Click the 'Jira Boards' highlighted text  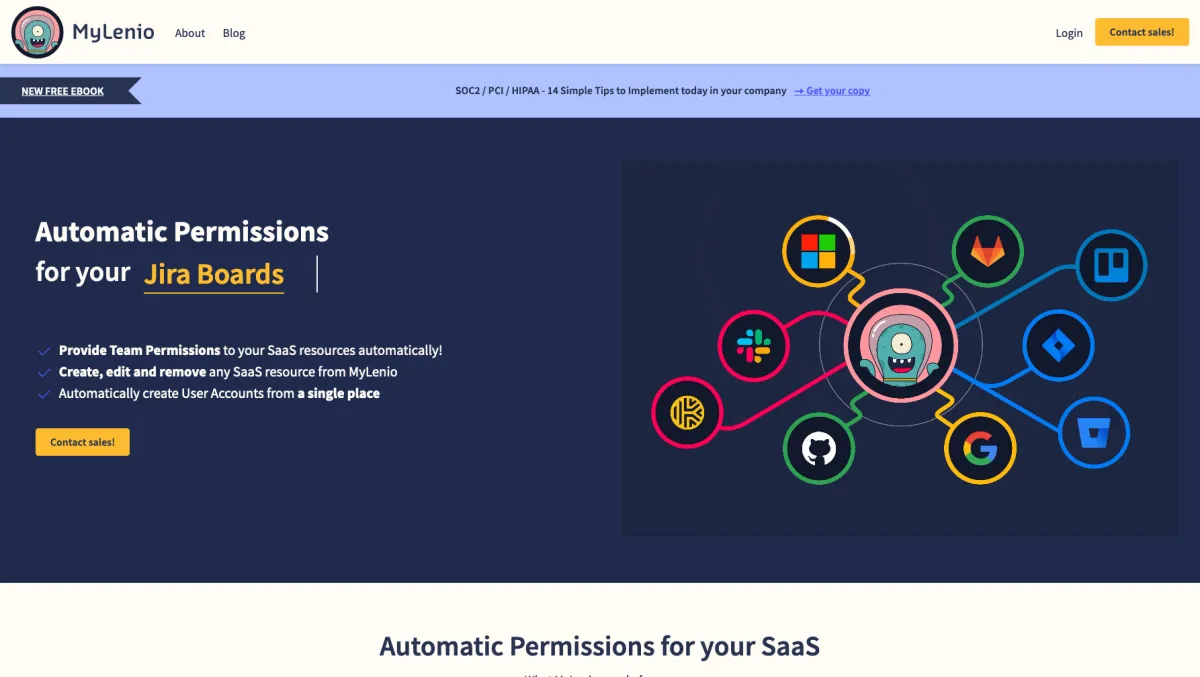[x=214, y=274]
